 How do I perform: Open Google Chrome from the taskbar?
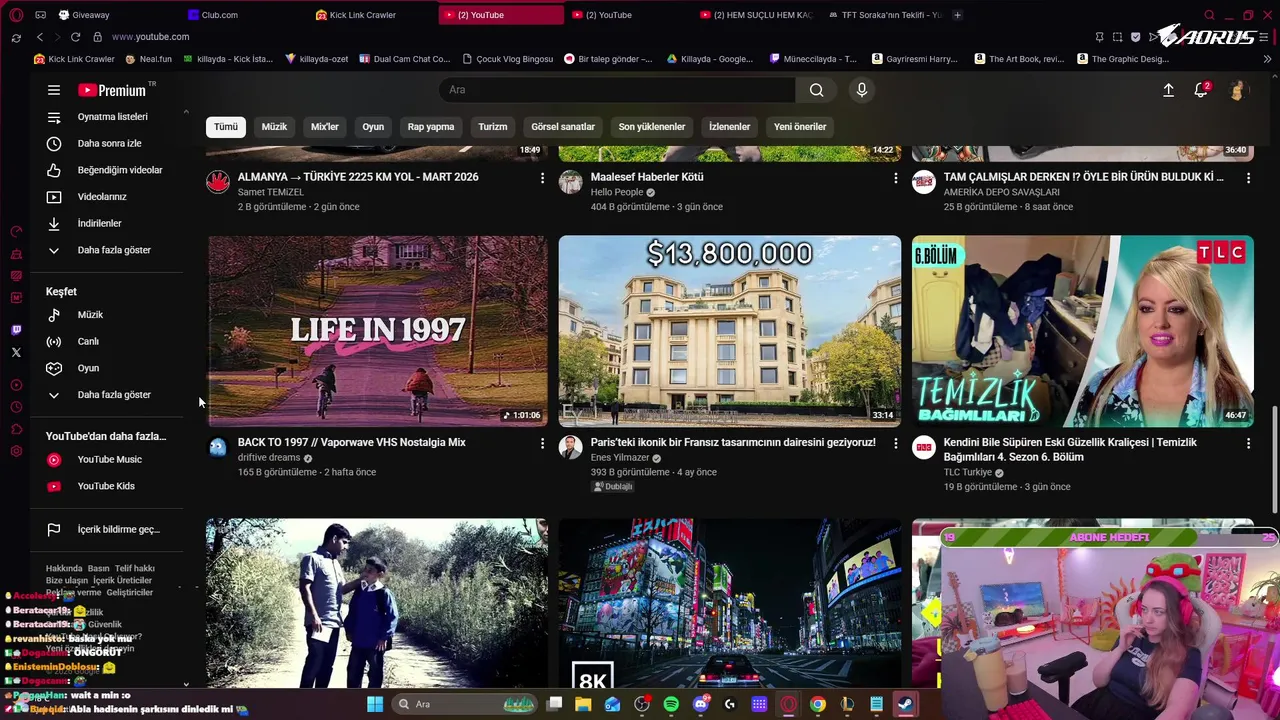817,704
